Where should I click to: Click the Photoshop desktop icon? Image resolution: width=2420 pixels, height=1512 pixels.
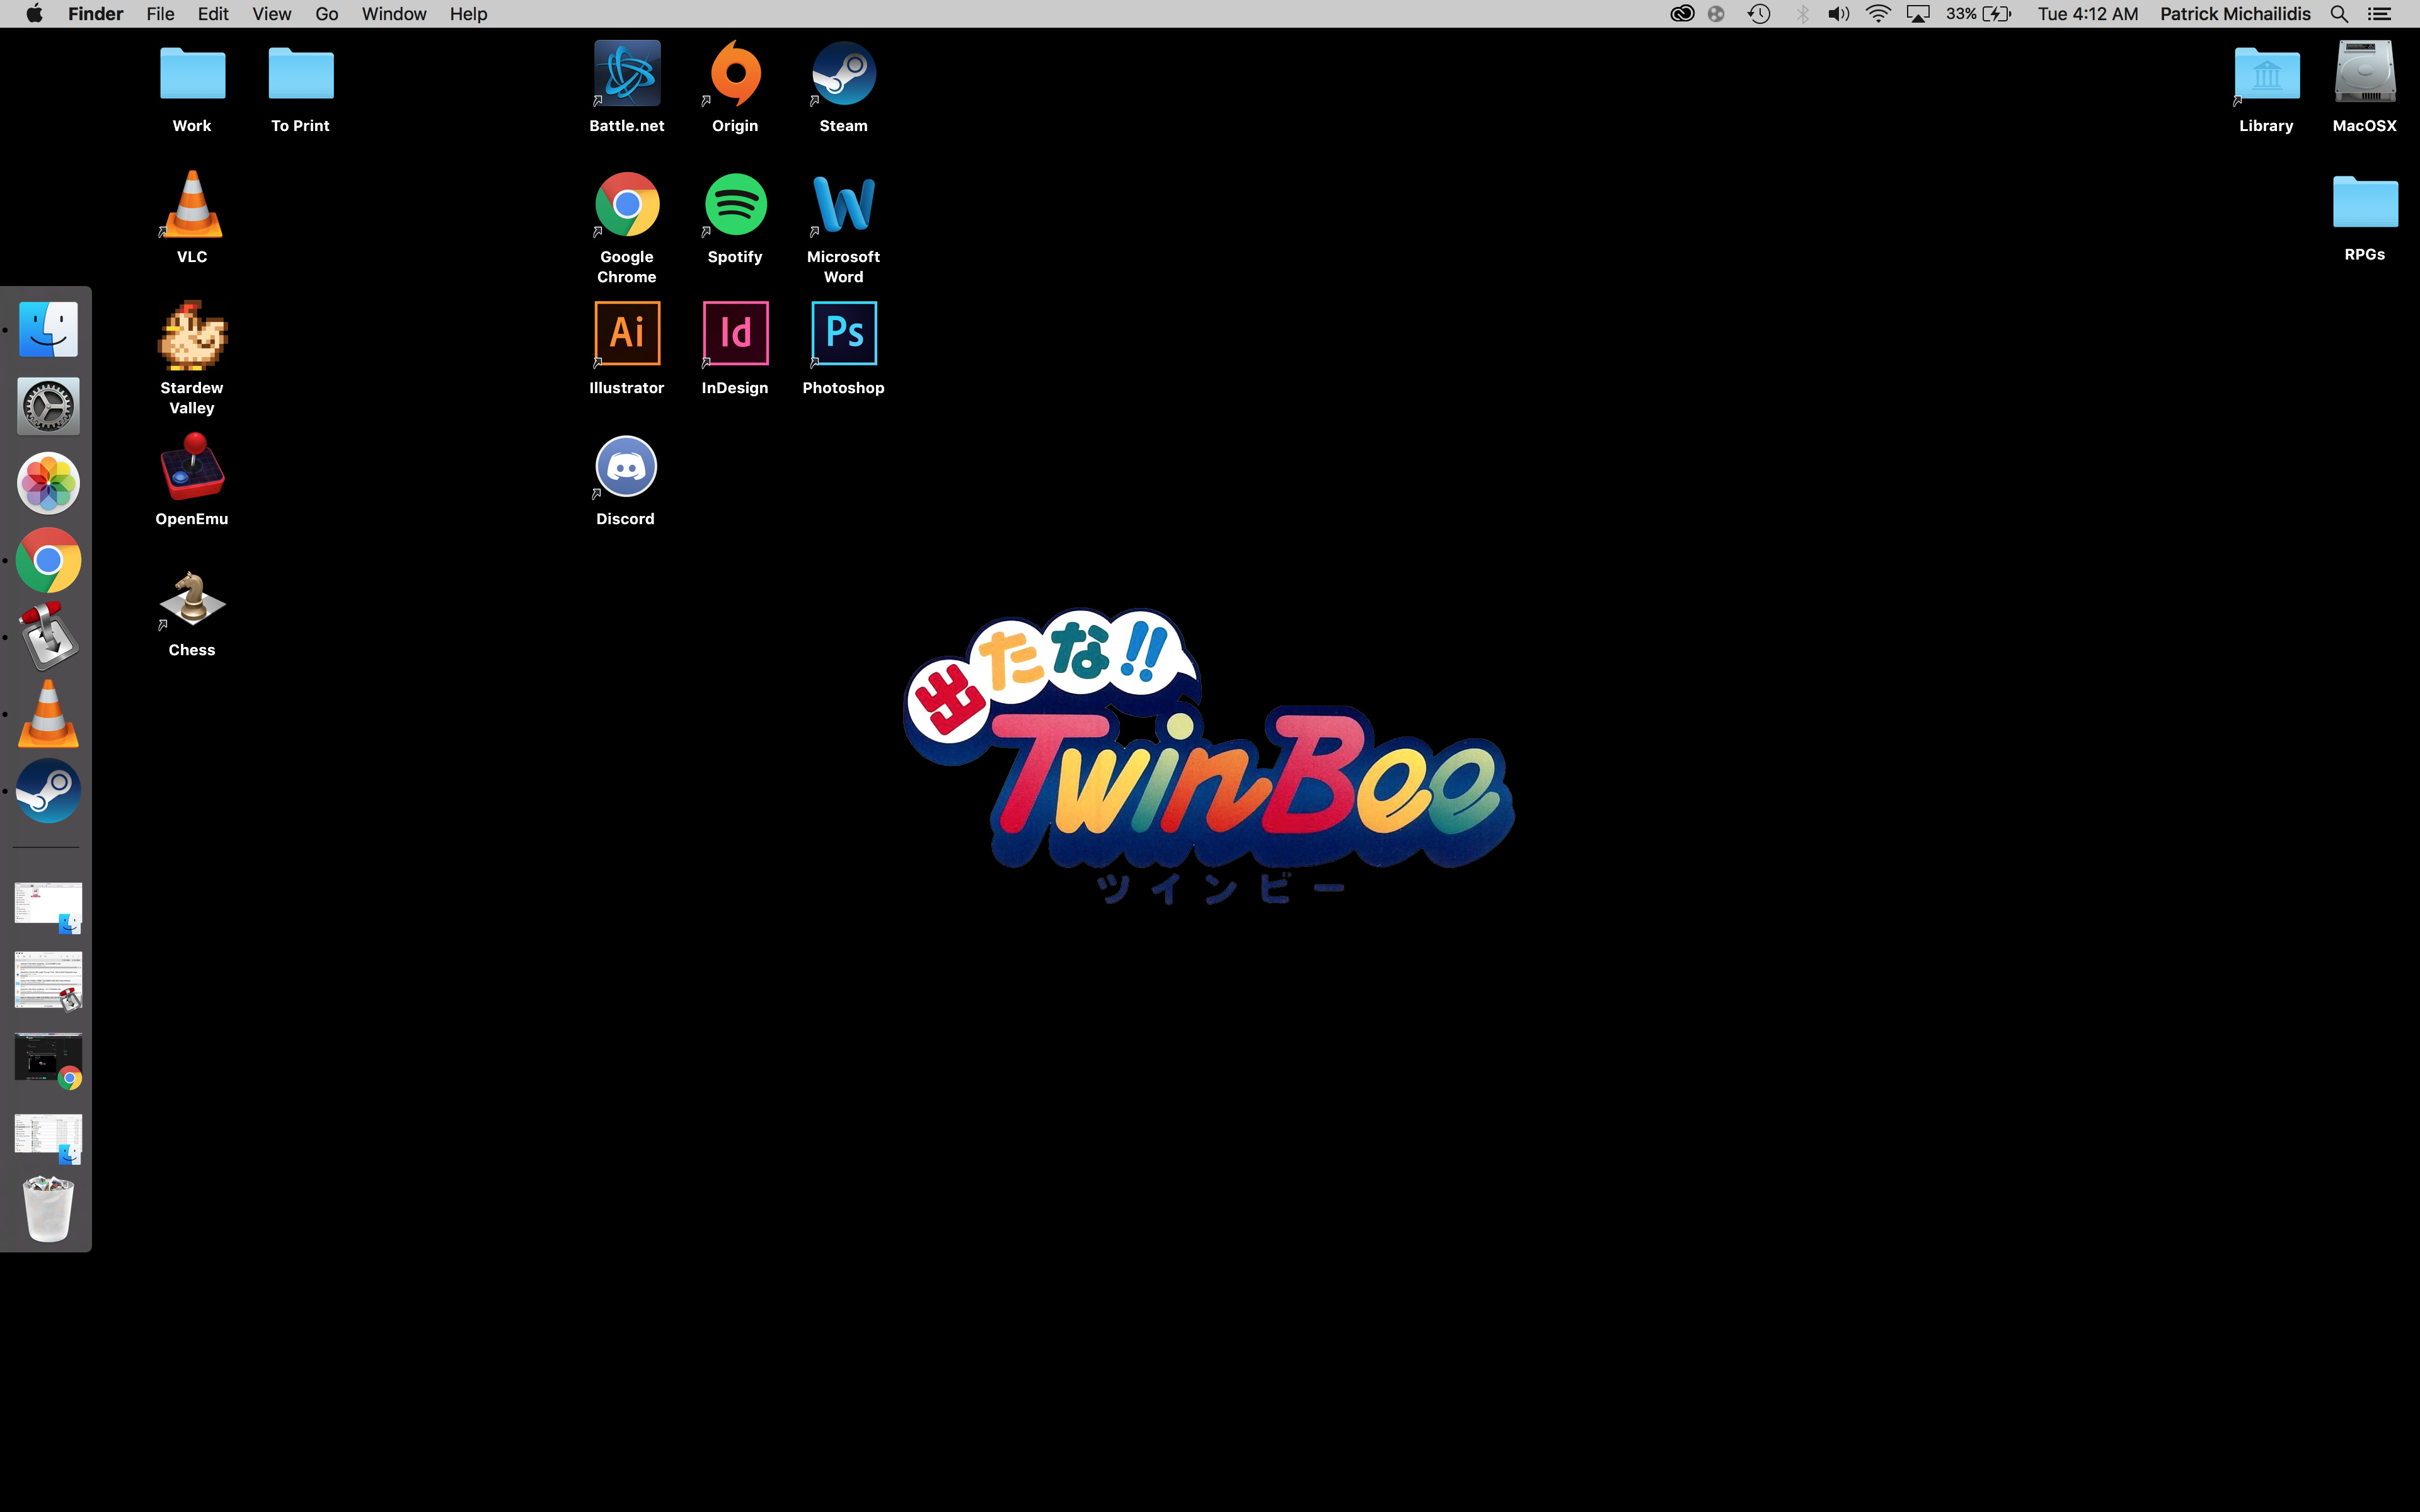pos(844,334)
